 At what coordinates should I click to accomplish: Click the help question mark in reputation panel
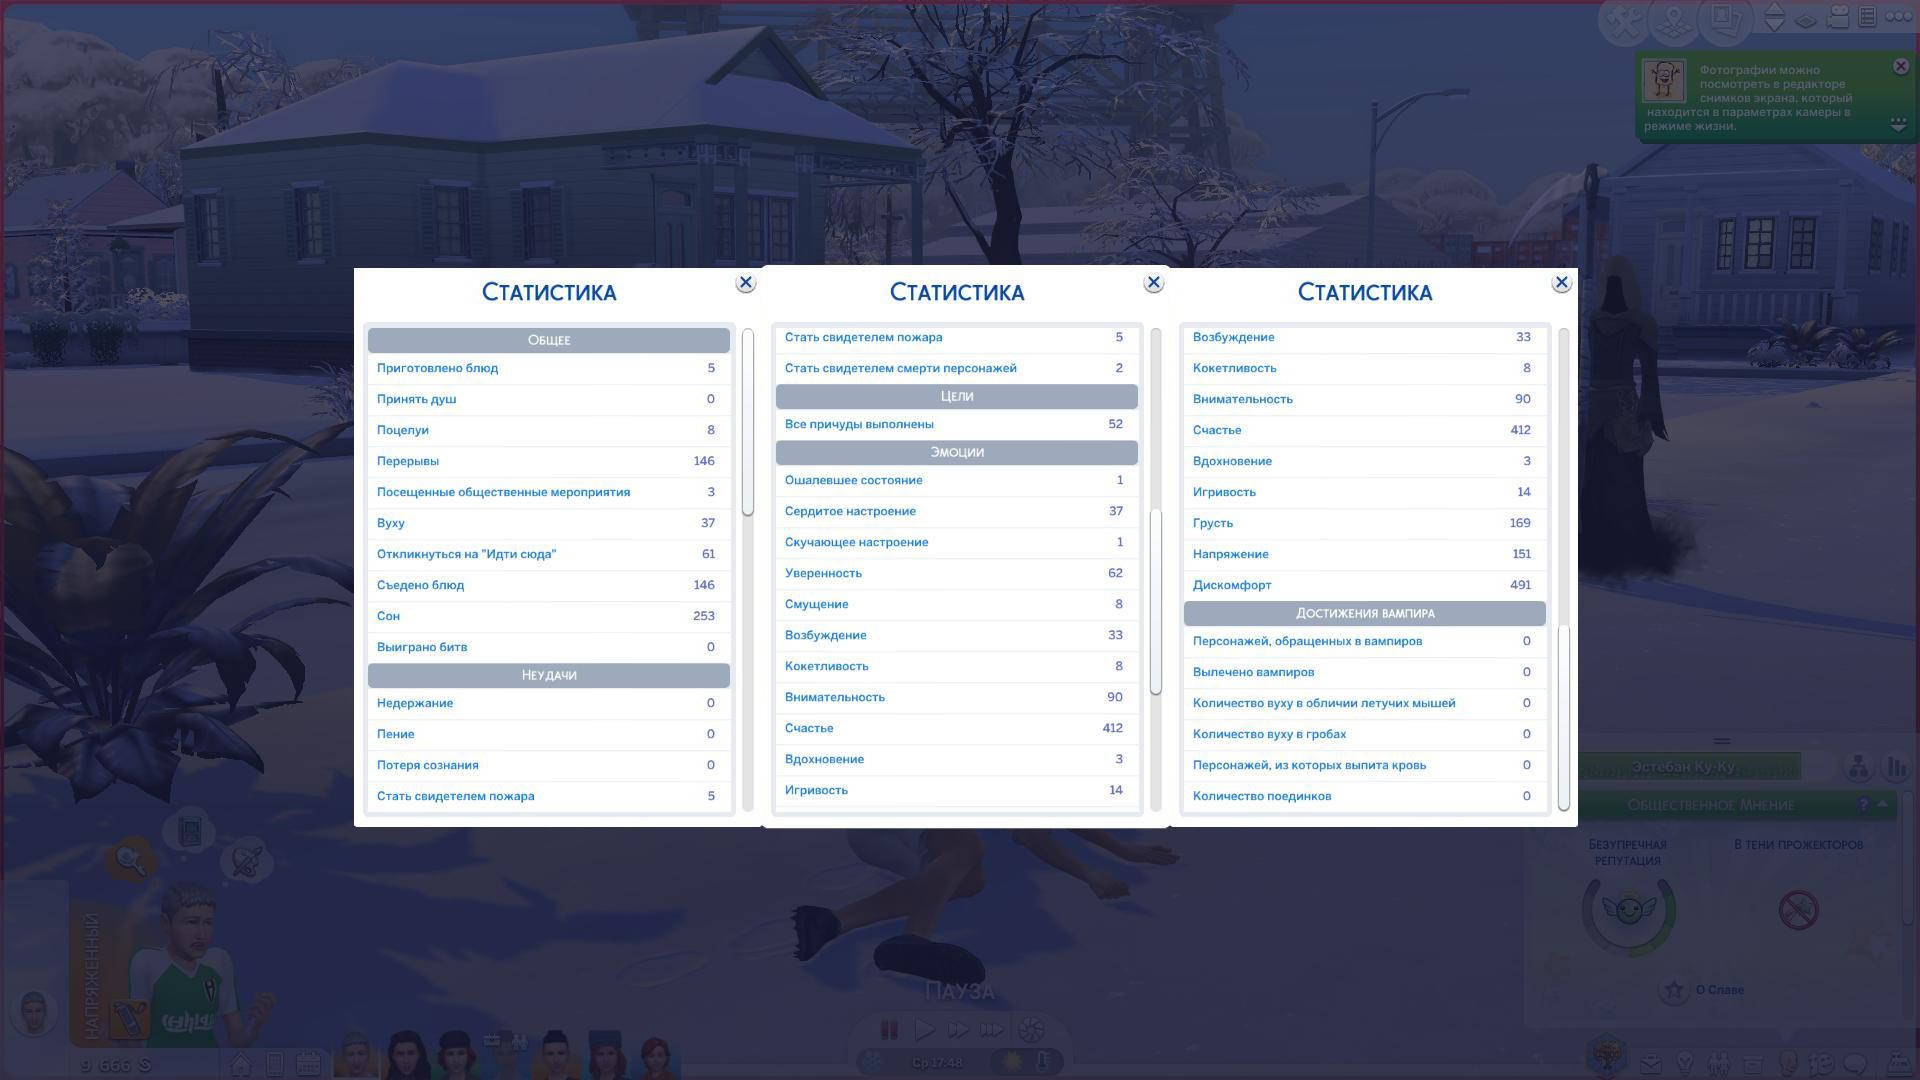pyautogui.click(x=1863, y=804)
